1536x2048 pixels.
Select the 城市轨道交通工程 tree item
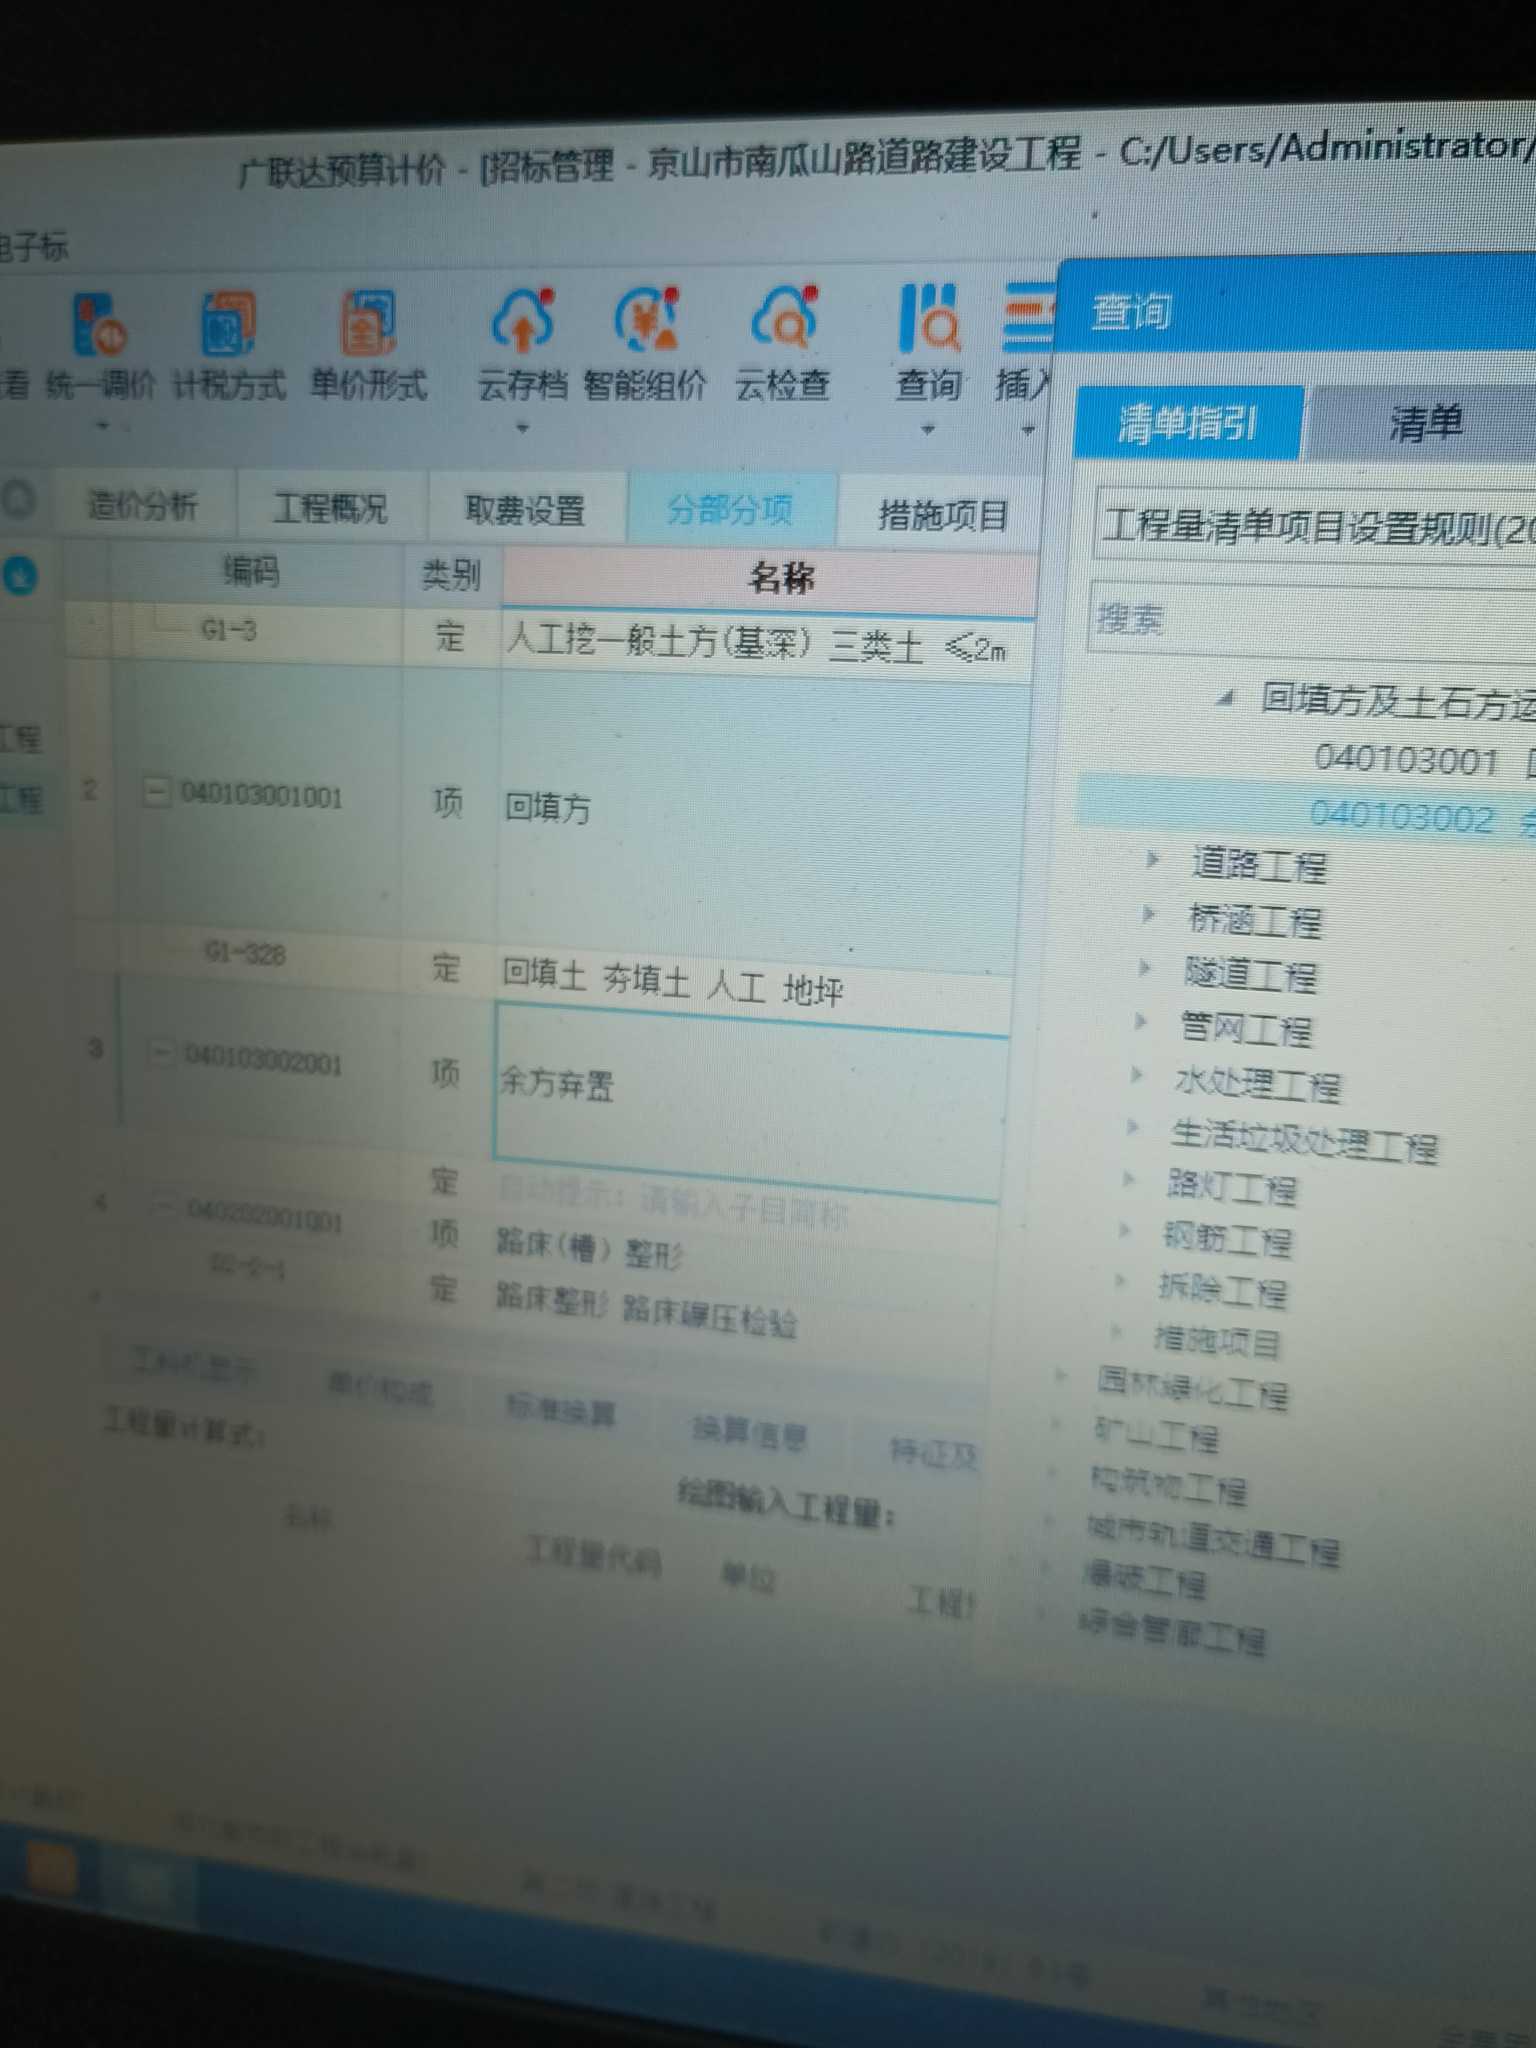click(1212, 1540)
